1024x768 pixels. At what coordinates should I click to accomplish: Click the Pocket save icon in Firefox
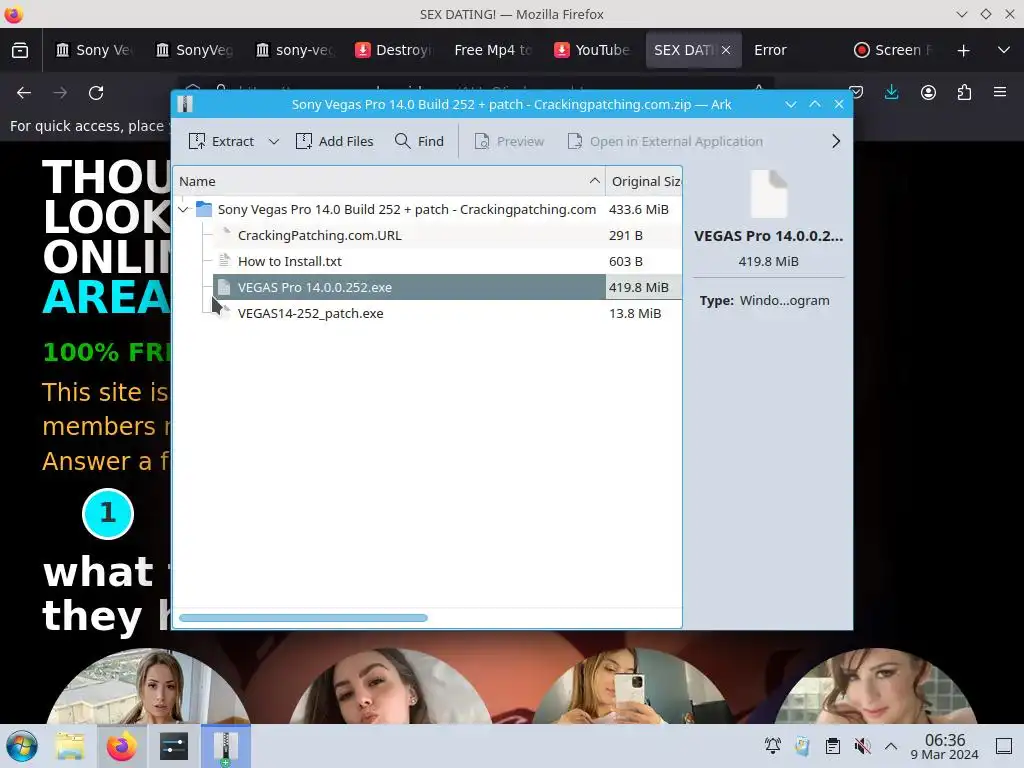point(857,92)
